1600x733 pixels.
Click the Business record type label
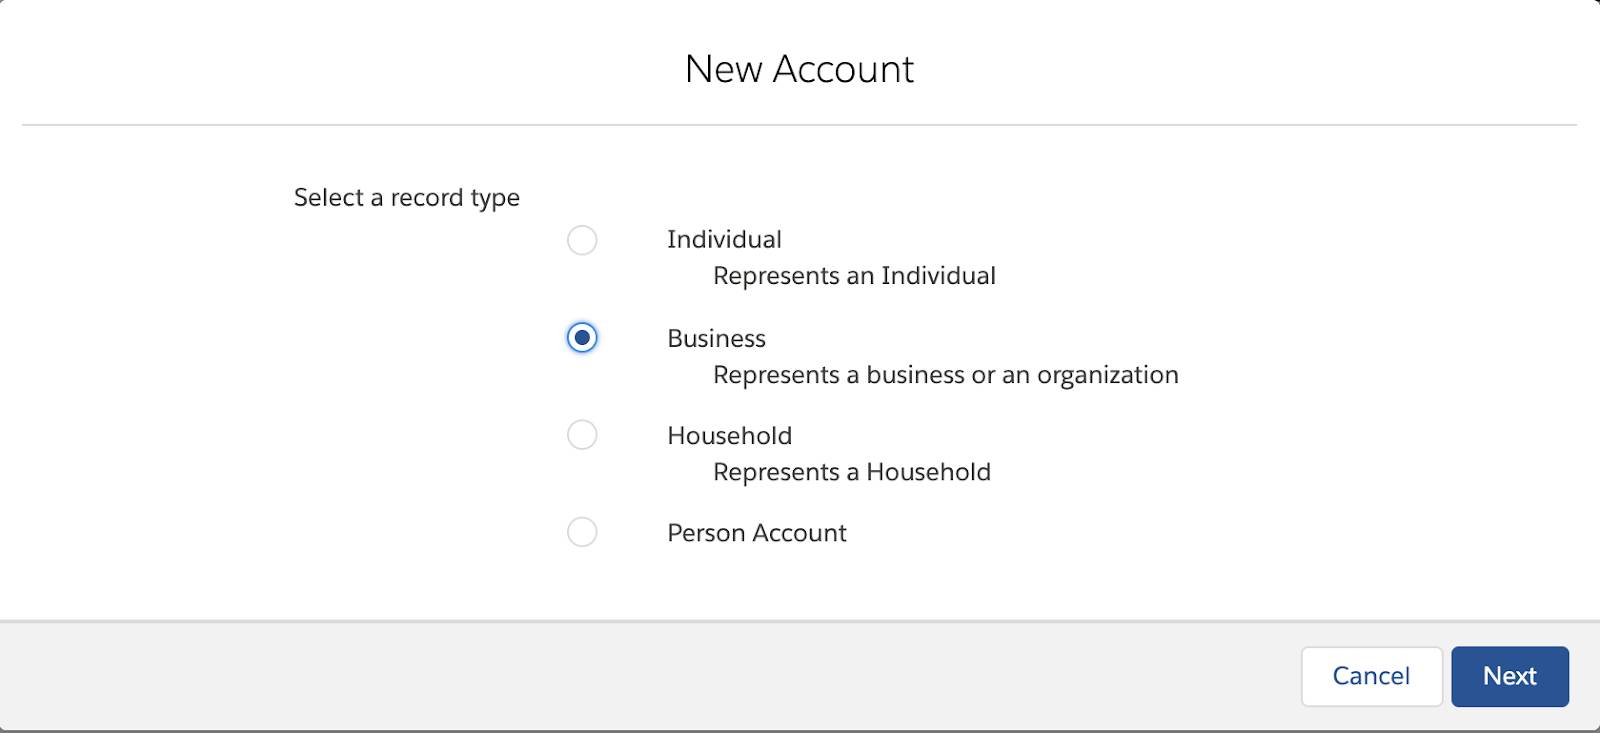(x=716, y=339)
